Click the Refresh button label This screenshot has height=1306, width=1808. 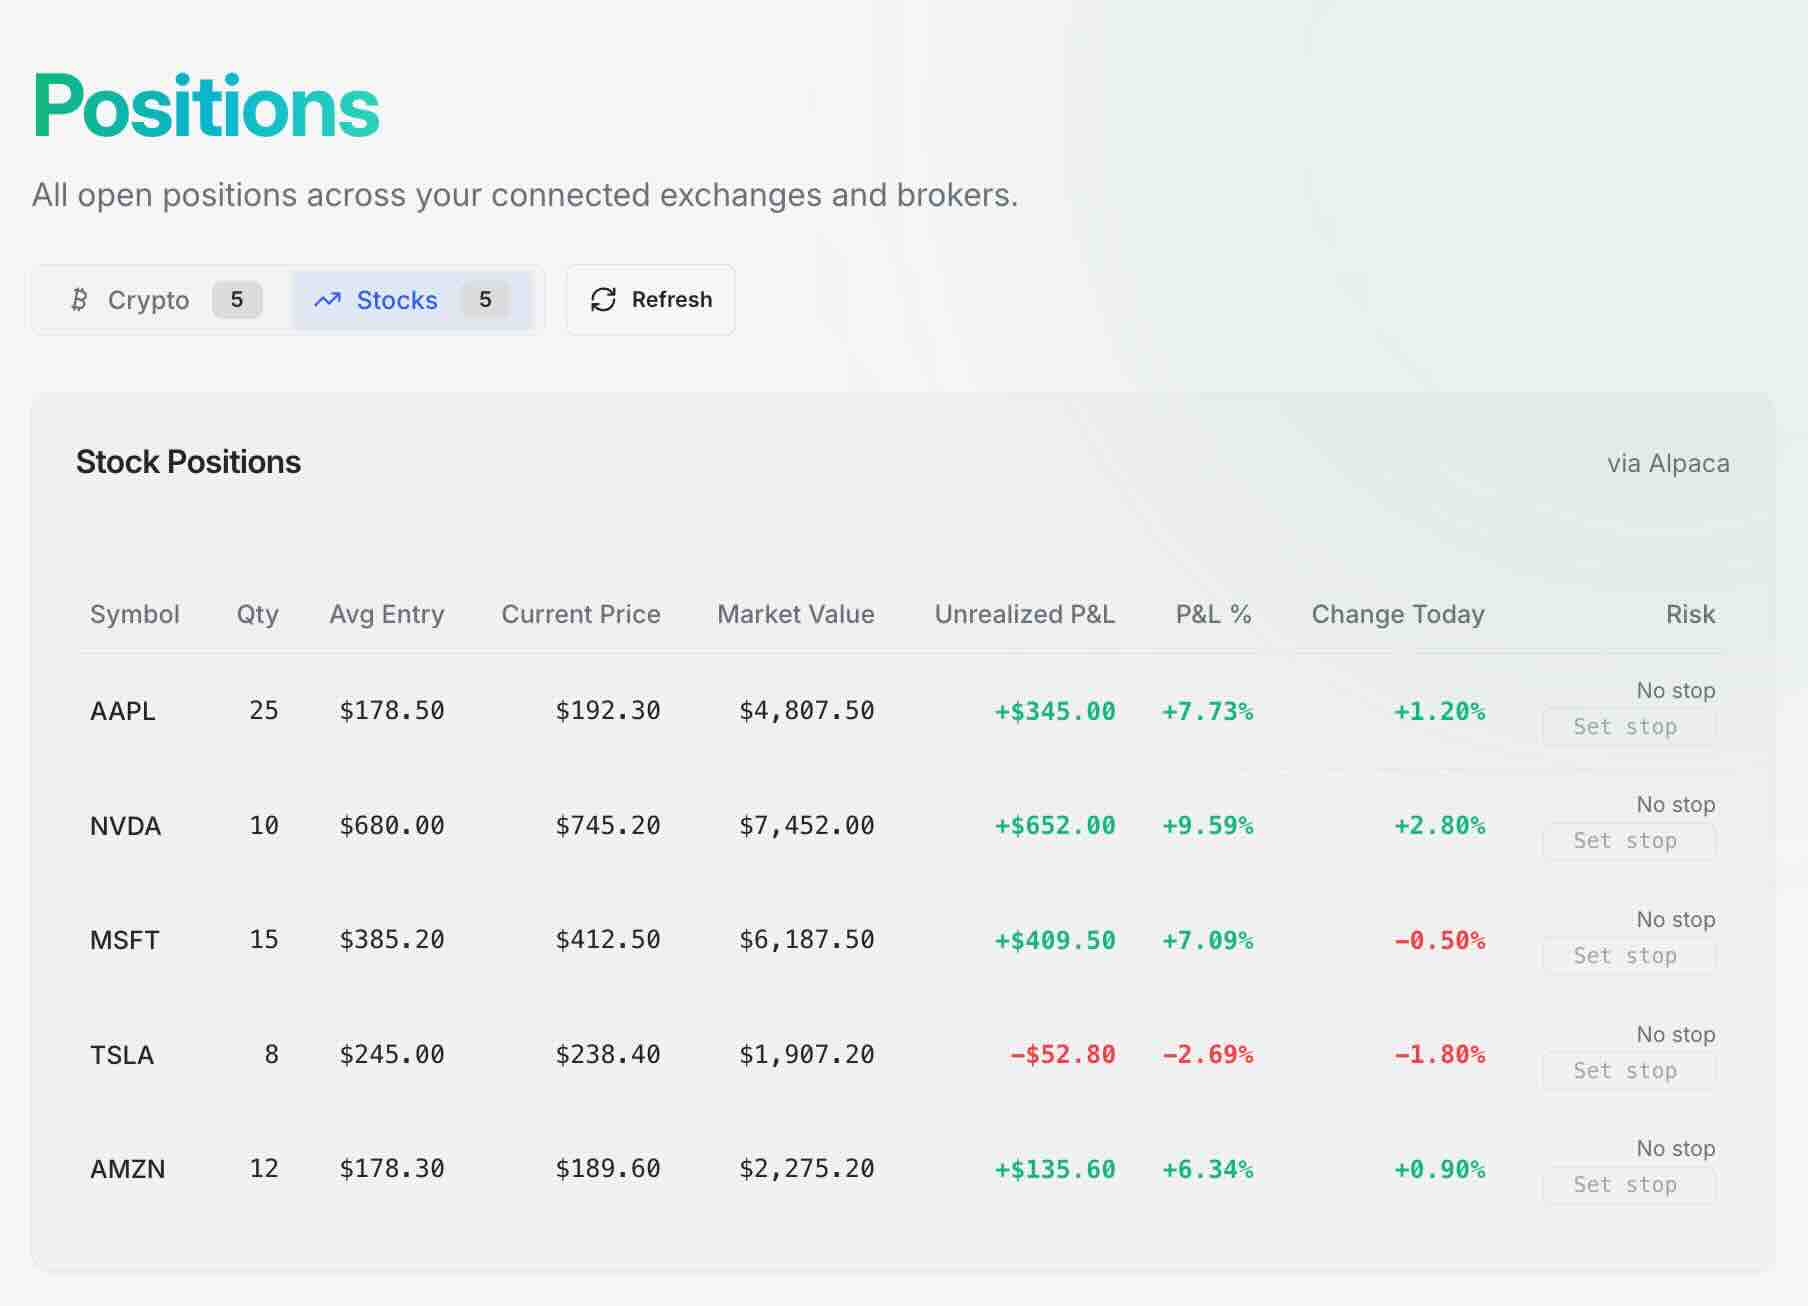[x=672, y=300]
